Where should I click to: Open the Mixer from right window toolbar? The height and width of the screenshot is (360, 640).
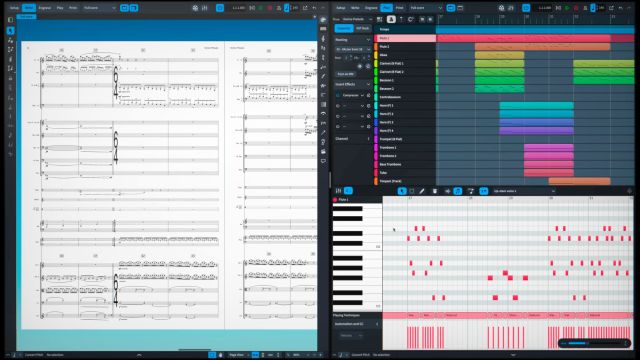click(511, 8)
